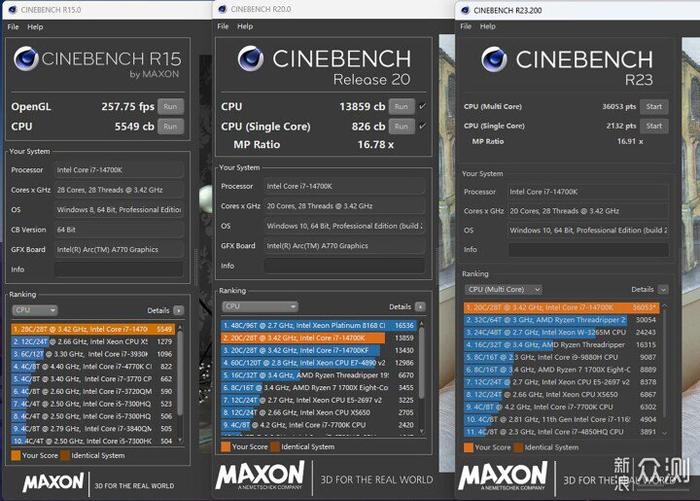Click the MAXON logo in R23 window
The image size is (700, 501).
(x=503, y=477)
